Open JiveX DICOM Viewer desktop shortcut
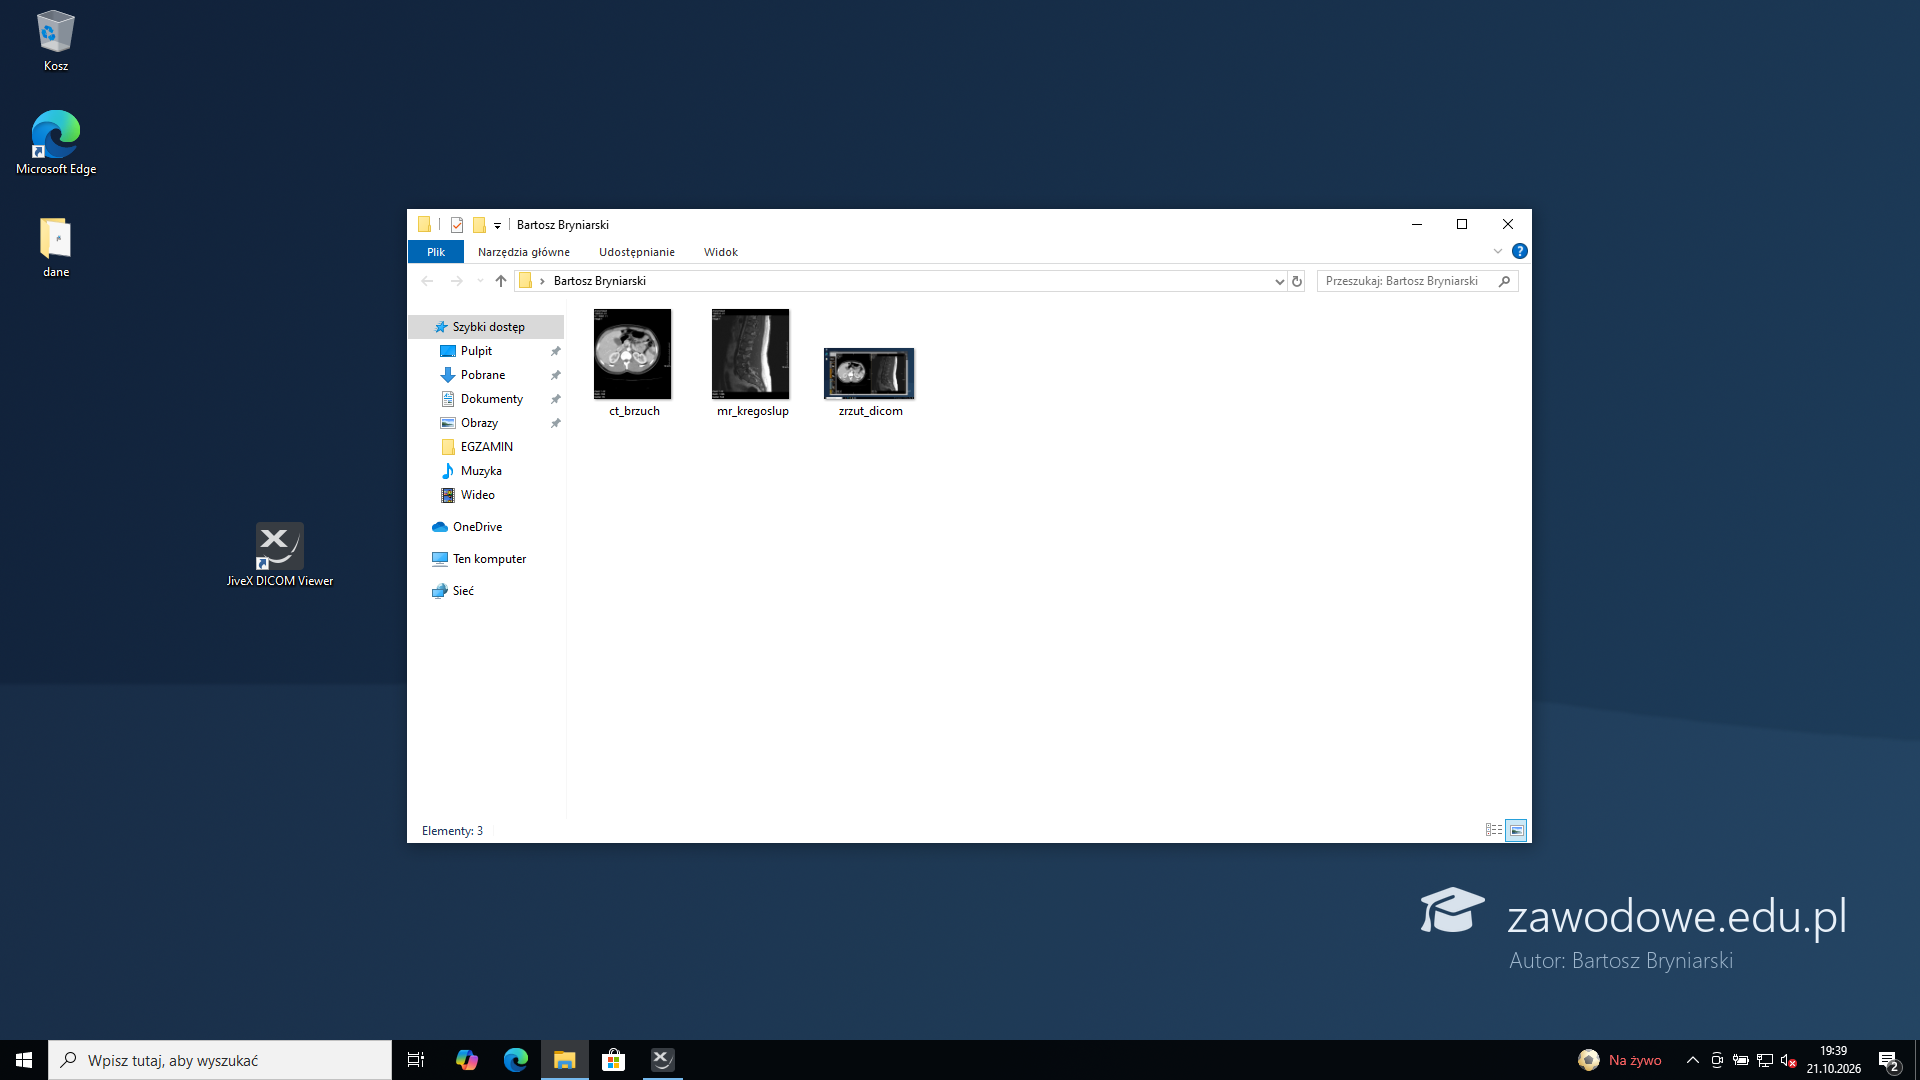Viewport: 1920px width, 1080px height. [280, 555]
